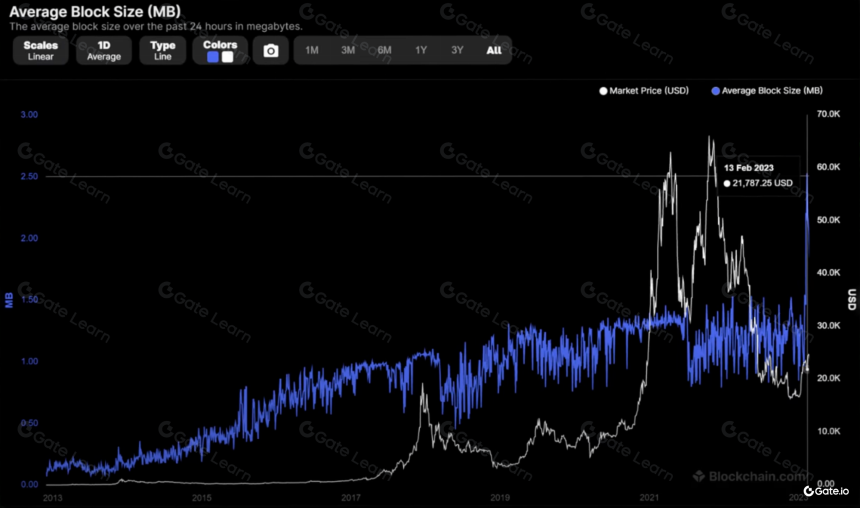Click the blue color swatch

pos(213,57)
